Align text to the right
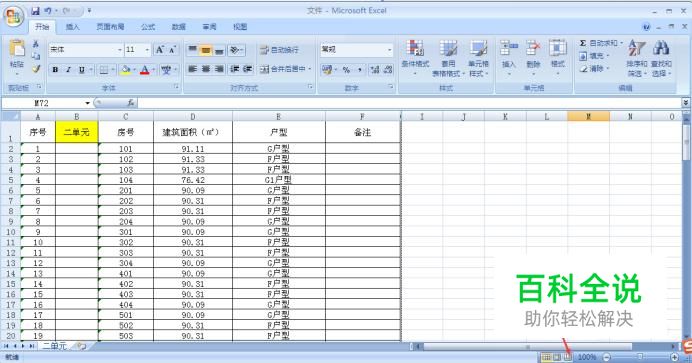 pos(219,69)
